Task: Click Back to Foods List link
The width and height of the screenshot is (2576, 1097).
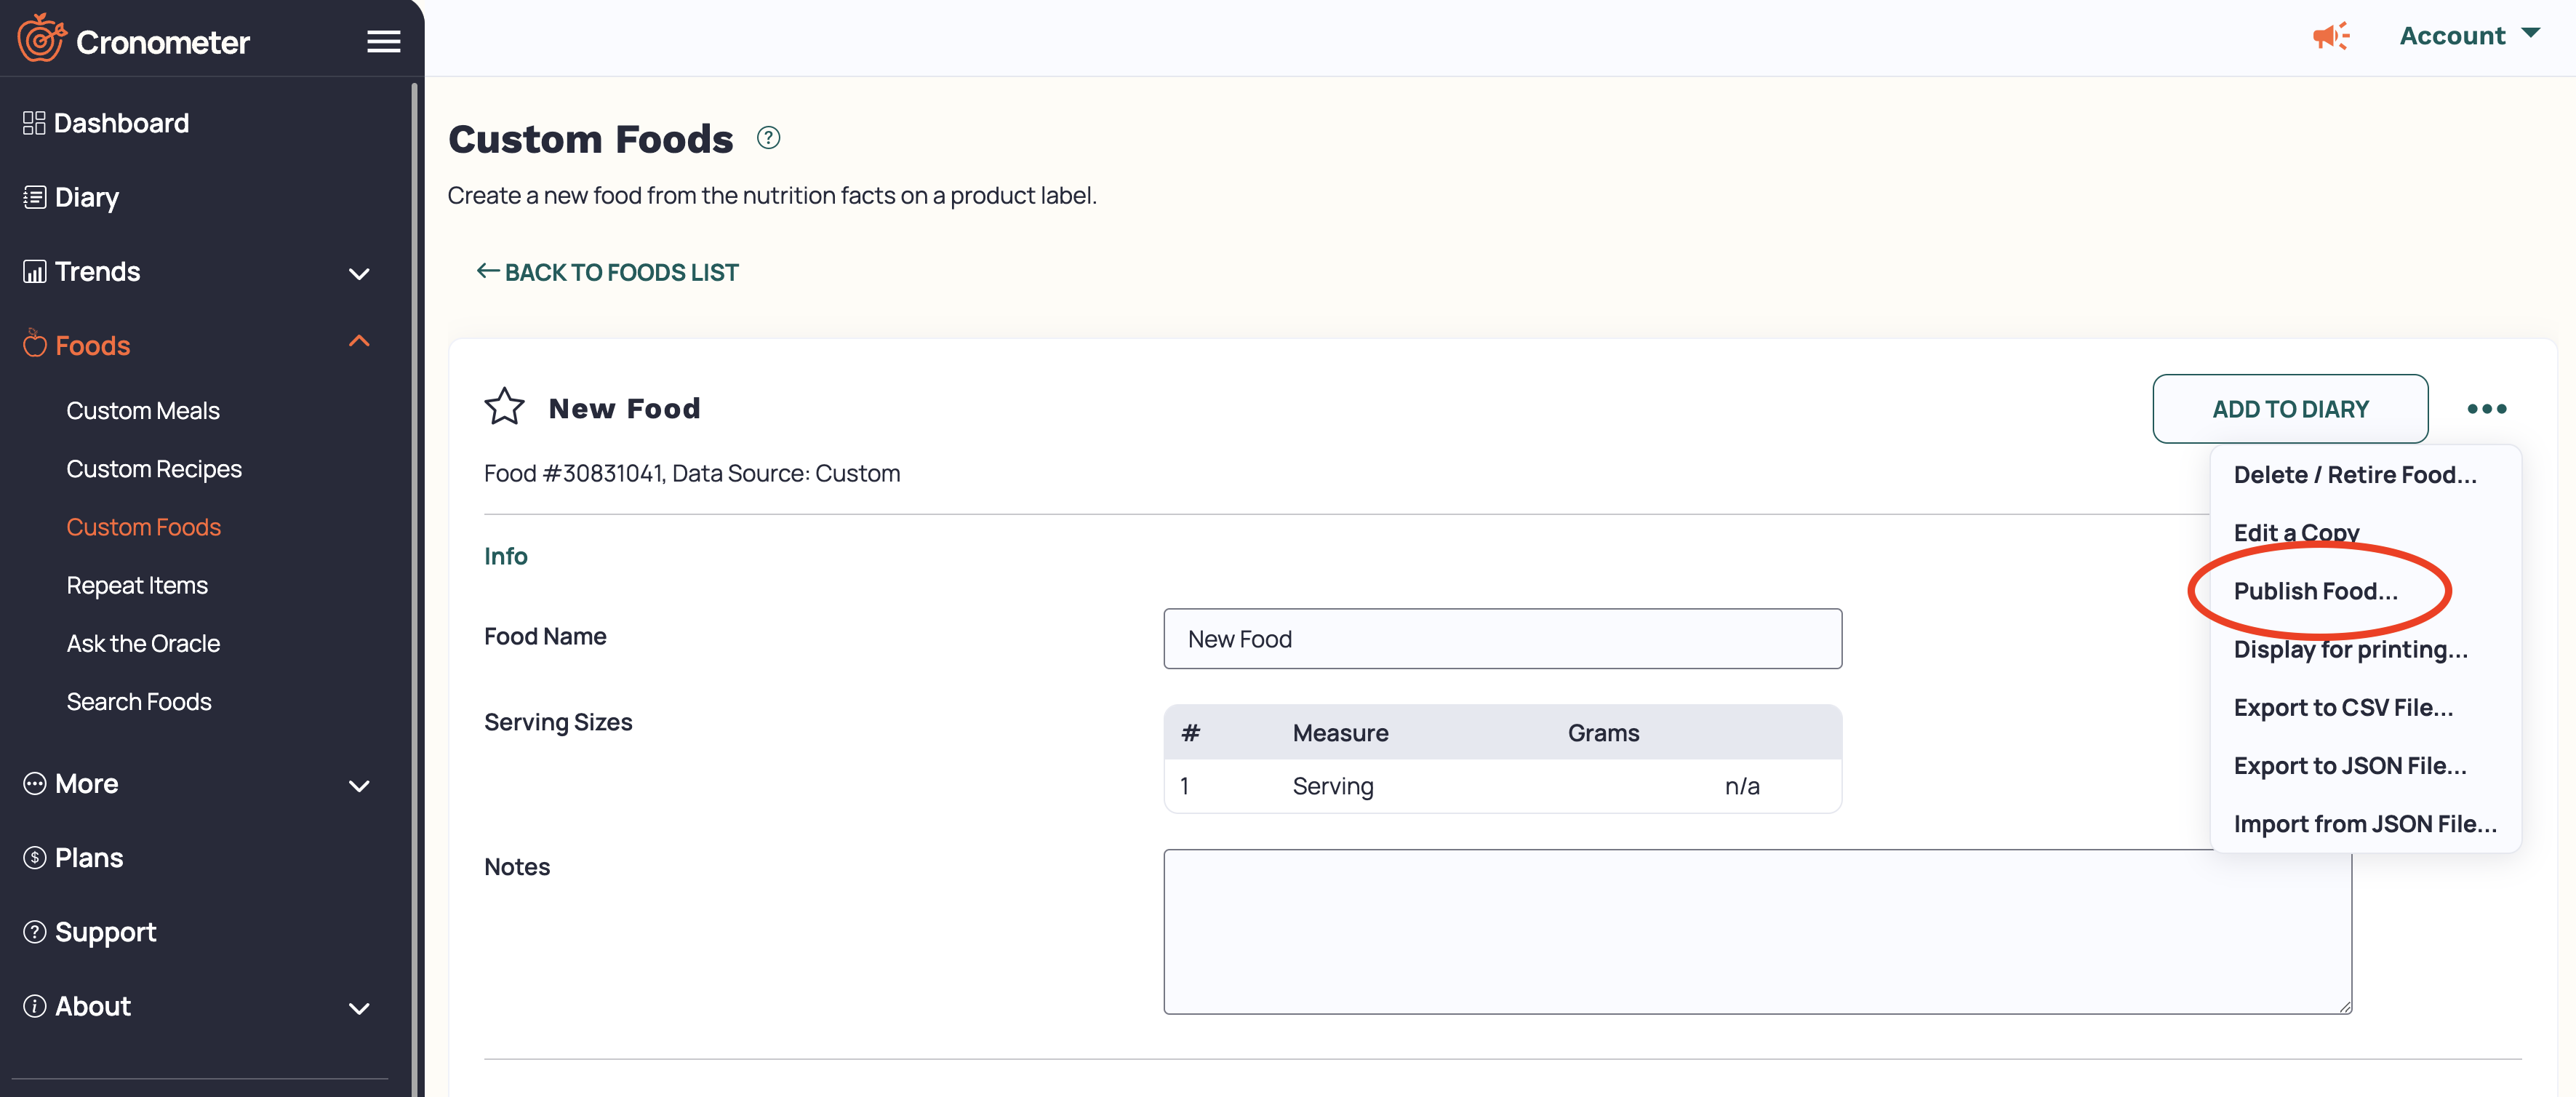Action: [607, 272]
